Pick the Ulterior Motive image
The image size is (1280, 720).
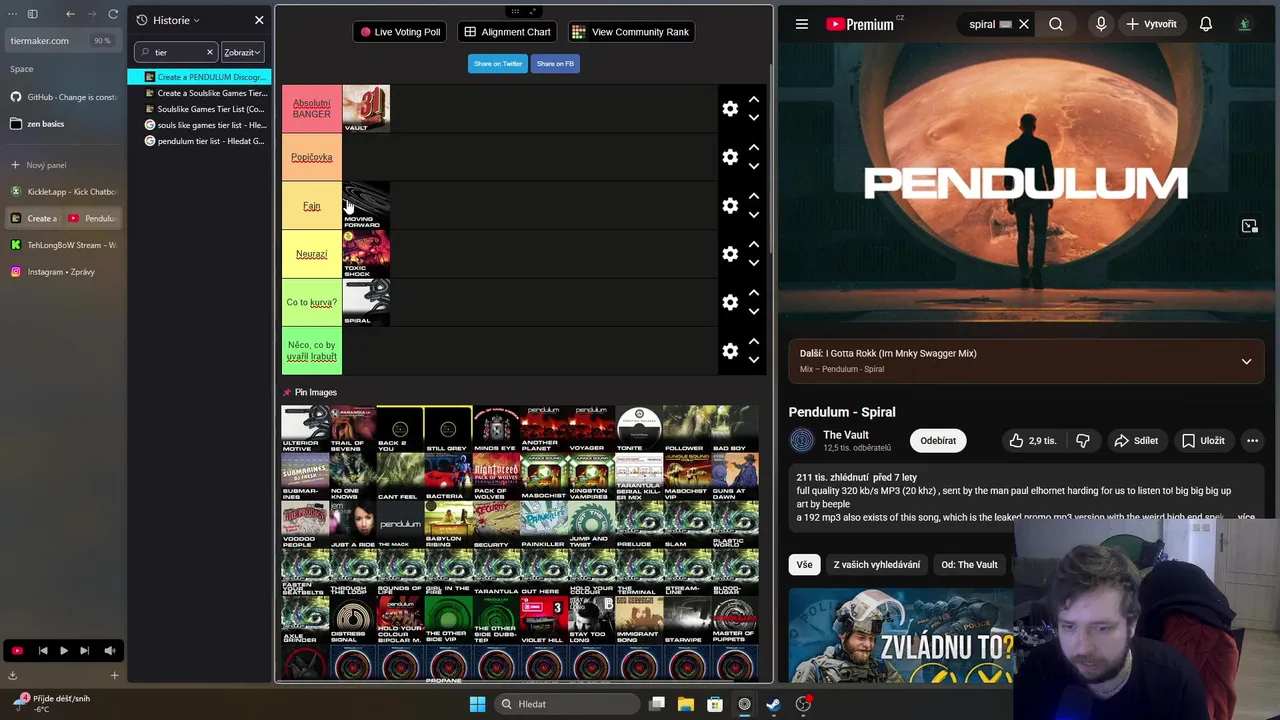[305, 429]
